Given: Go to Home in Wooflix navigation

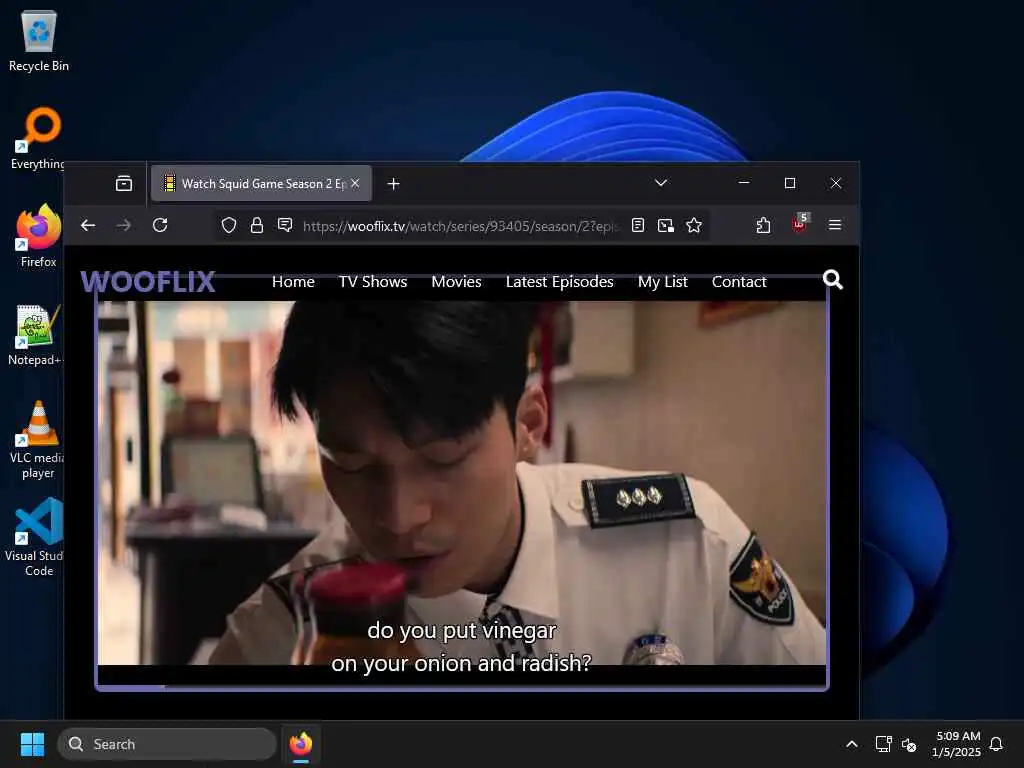Looking at the screenshot, I should tap(293, 281).
